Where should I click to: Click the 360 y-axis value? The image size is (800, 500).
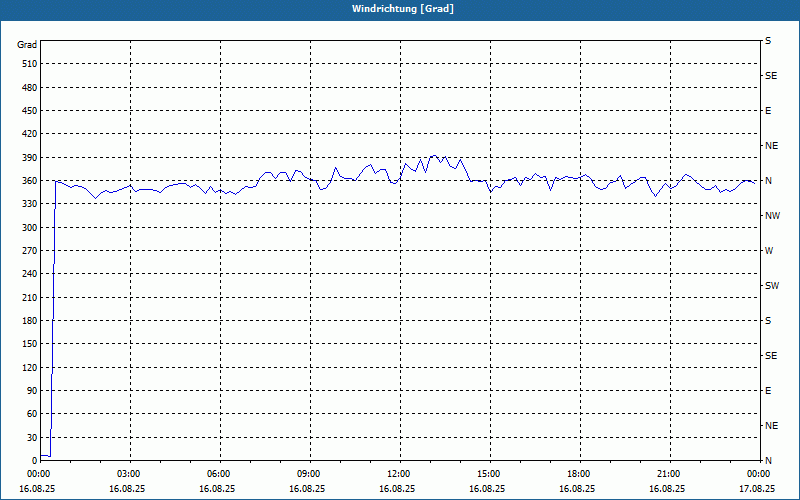pos(30,181)
